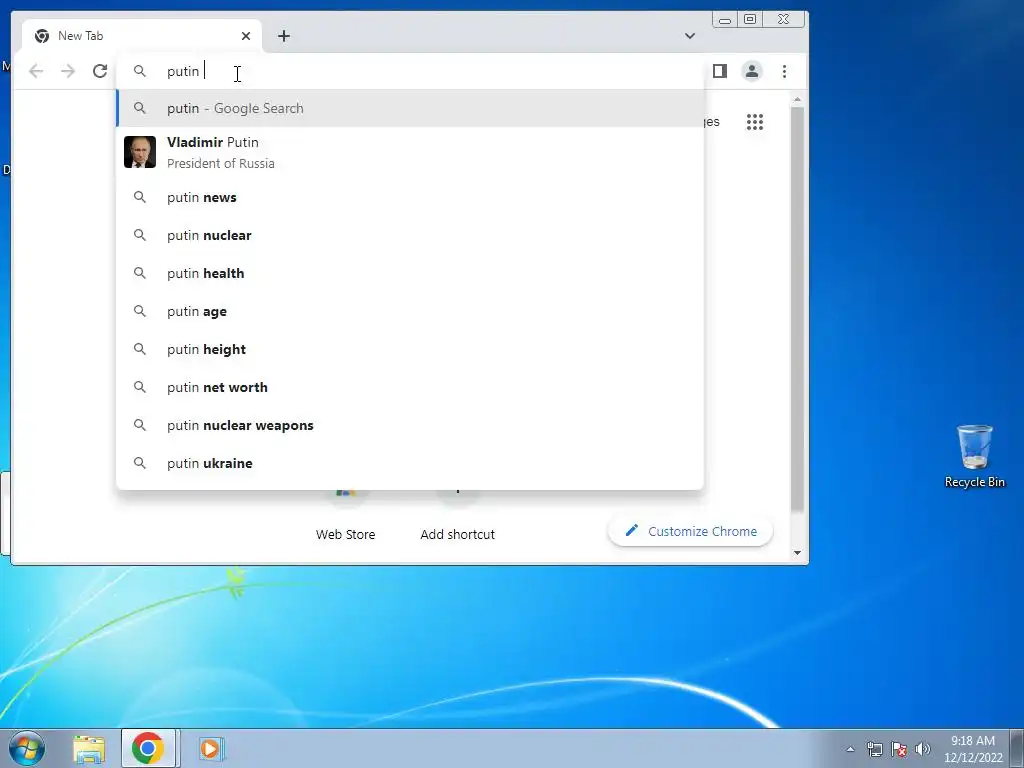Choose the Vladimir Putin entity suggestion

pos(410,152)
